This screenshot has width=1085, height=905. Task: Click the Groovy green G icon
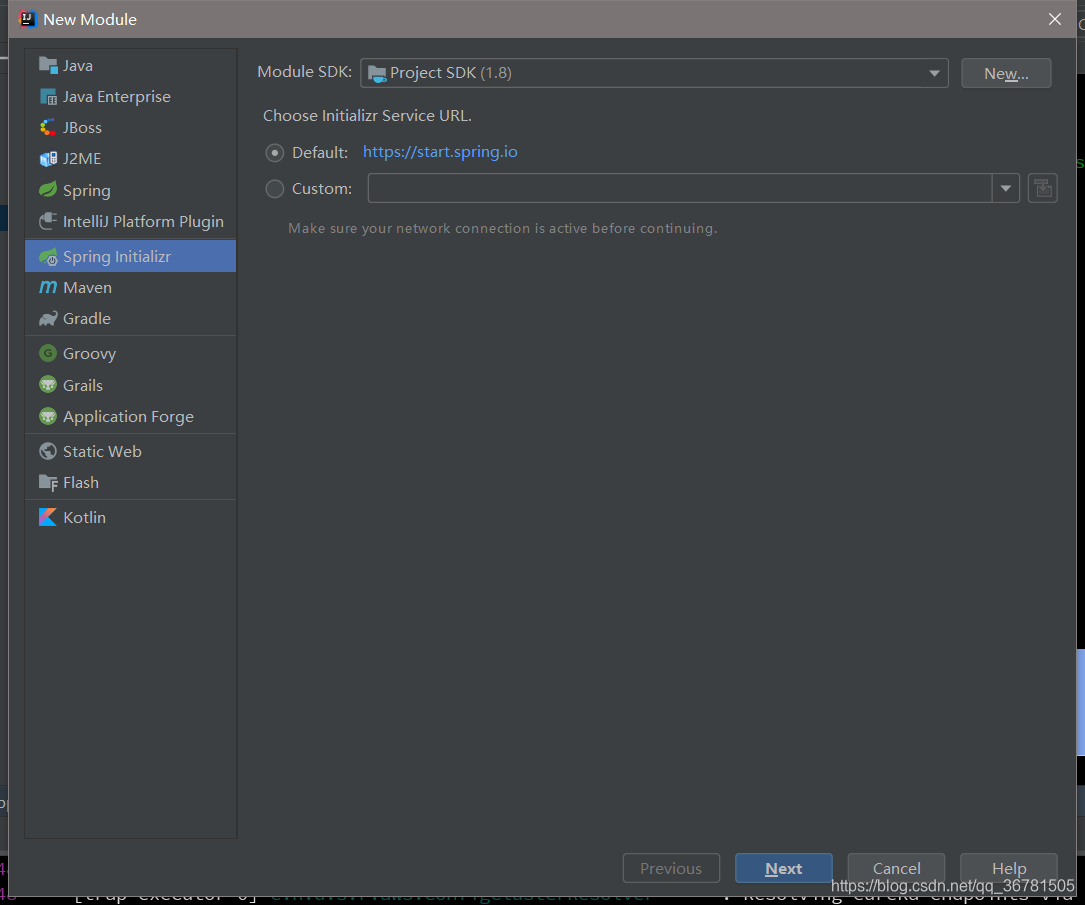pos(48,354)
